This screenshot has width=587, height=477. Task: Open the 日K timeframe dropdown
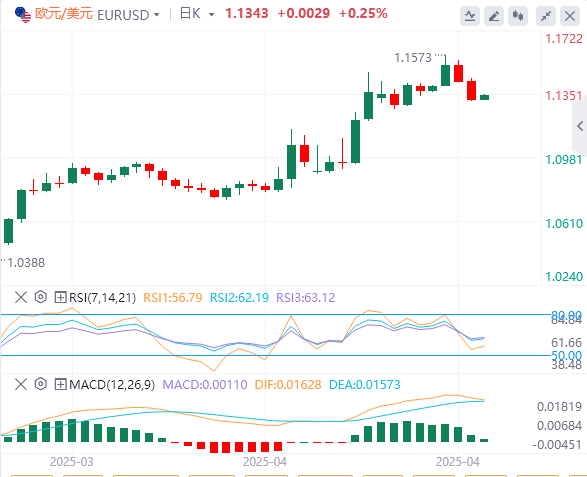pos(212,15)
